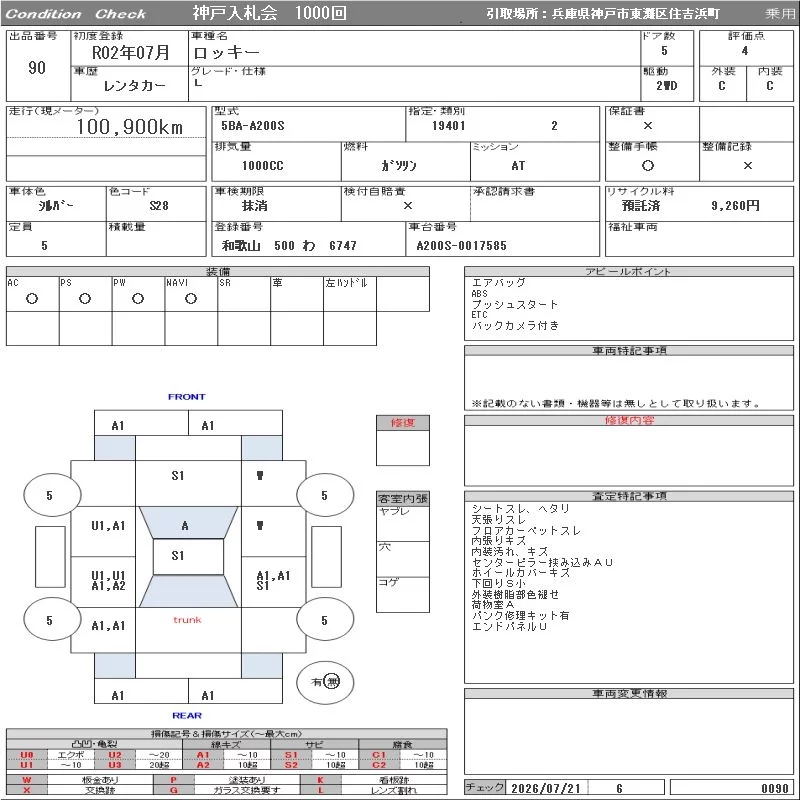Select note "ホイールカバーキズ"
This screenshot has height=800, width=800.
[x=520, y=572]
